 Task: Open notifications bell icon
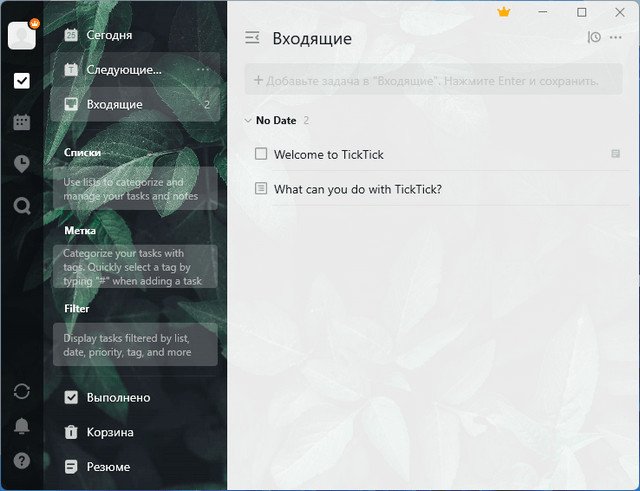(22, 427)
